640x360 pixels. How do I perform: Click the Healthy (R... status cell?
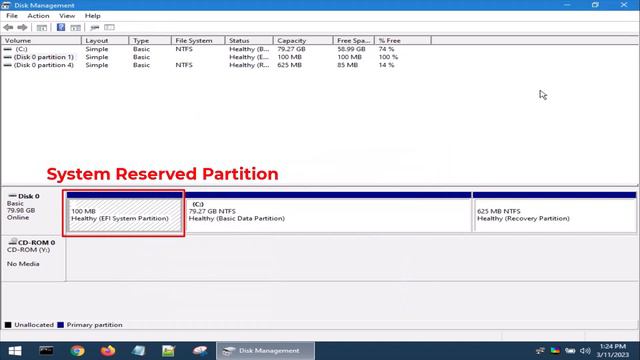249,65
